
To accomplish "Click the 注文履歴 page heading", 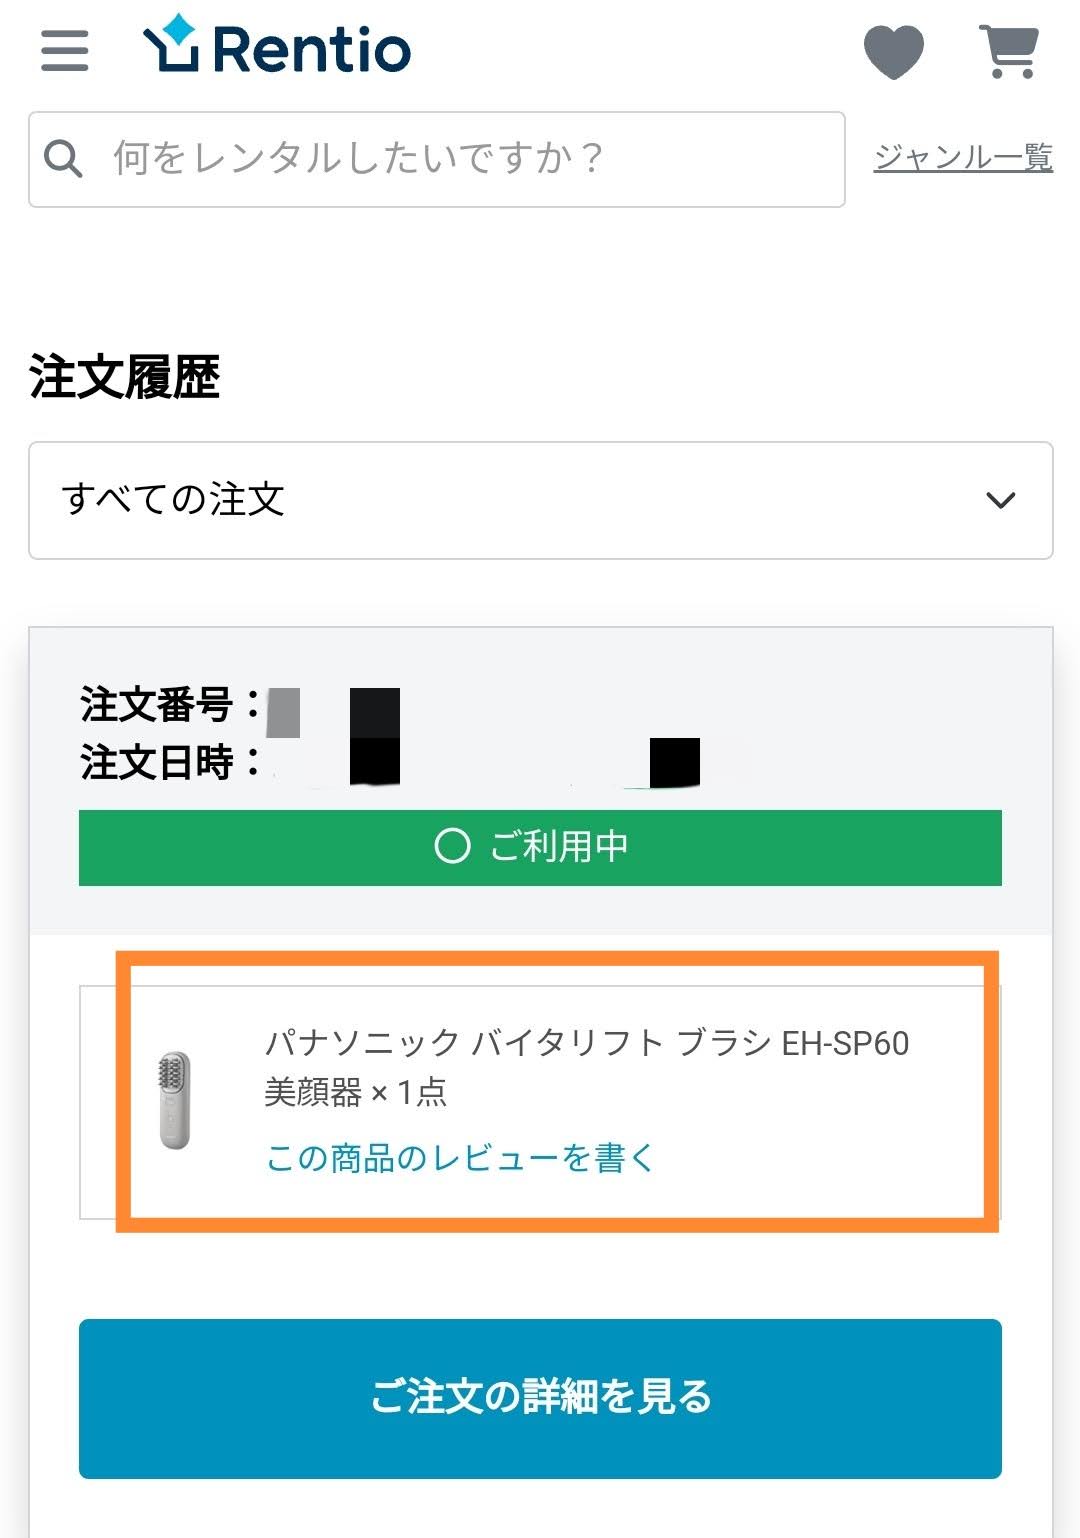I will (125, 377).
